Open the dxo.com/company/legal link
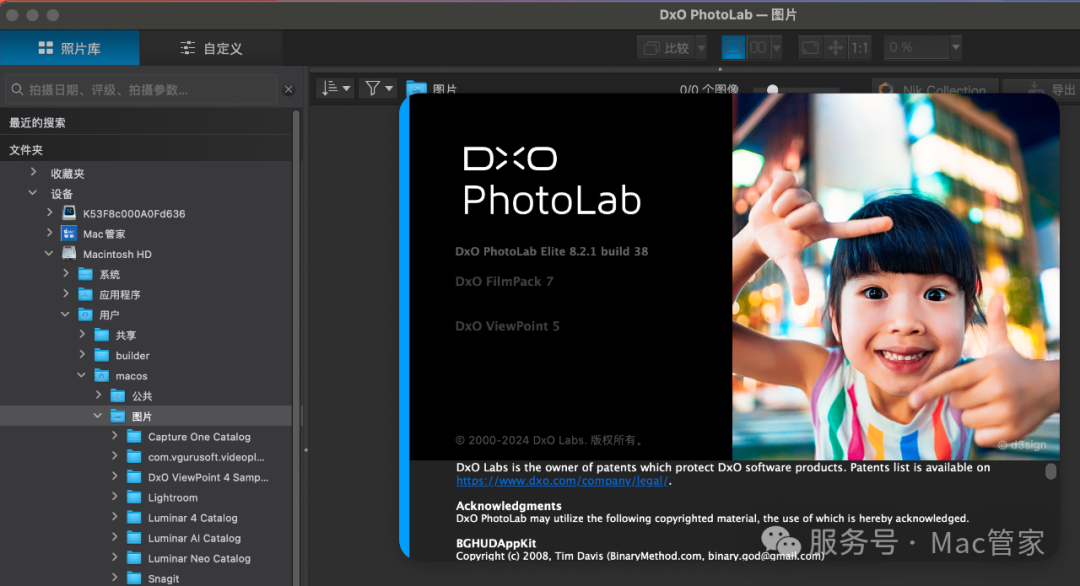Screen dimensions: 1080x586 point(561,481)
